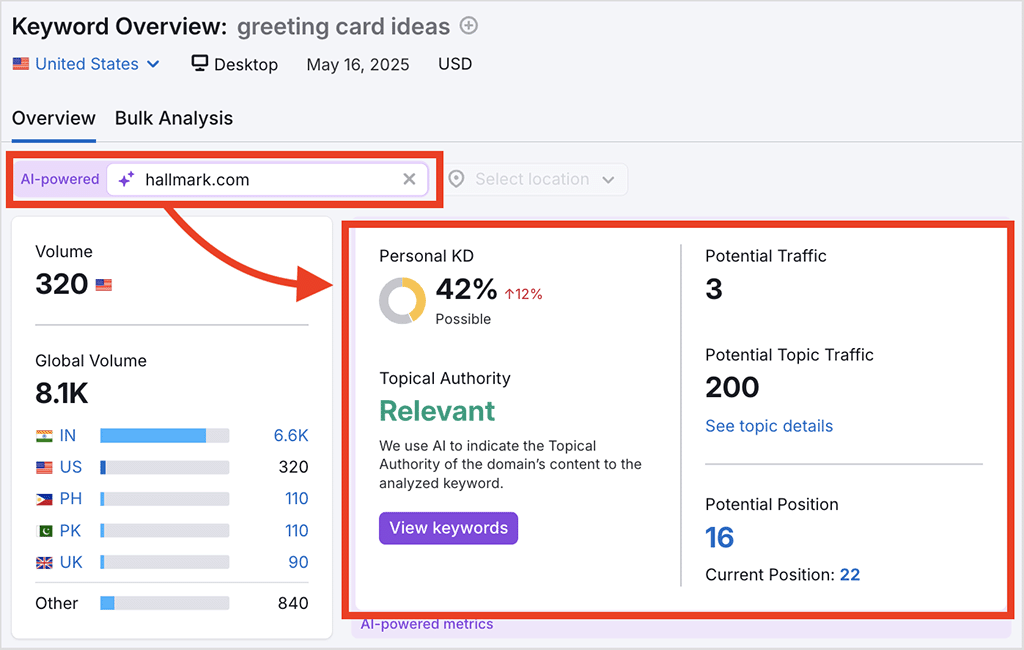Click the Pakistan flag icon
This screenshot has width=1024, height=650.
pos(44,530)
